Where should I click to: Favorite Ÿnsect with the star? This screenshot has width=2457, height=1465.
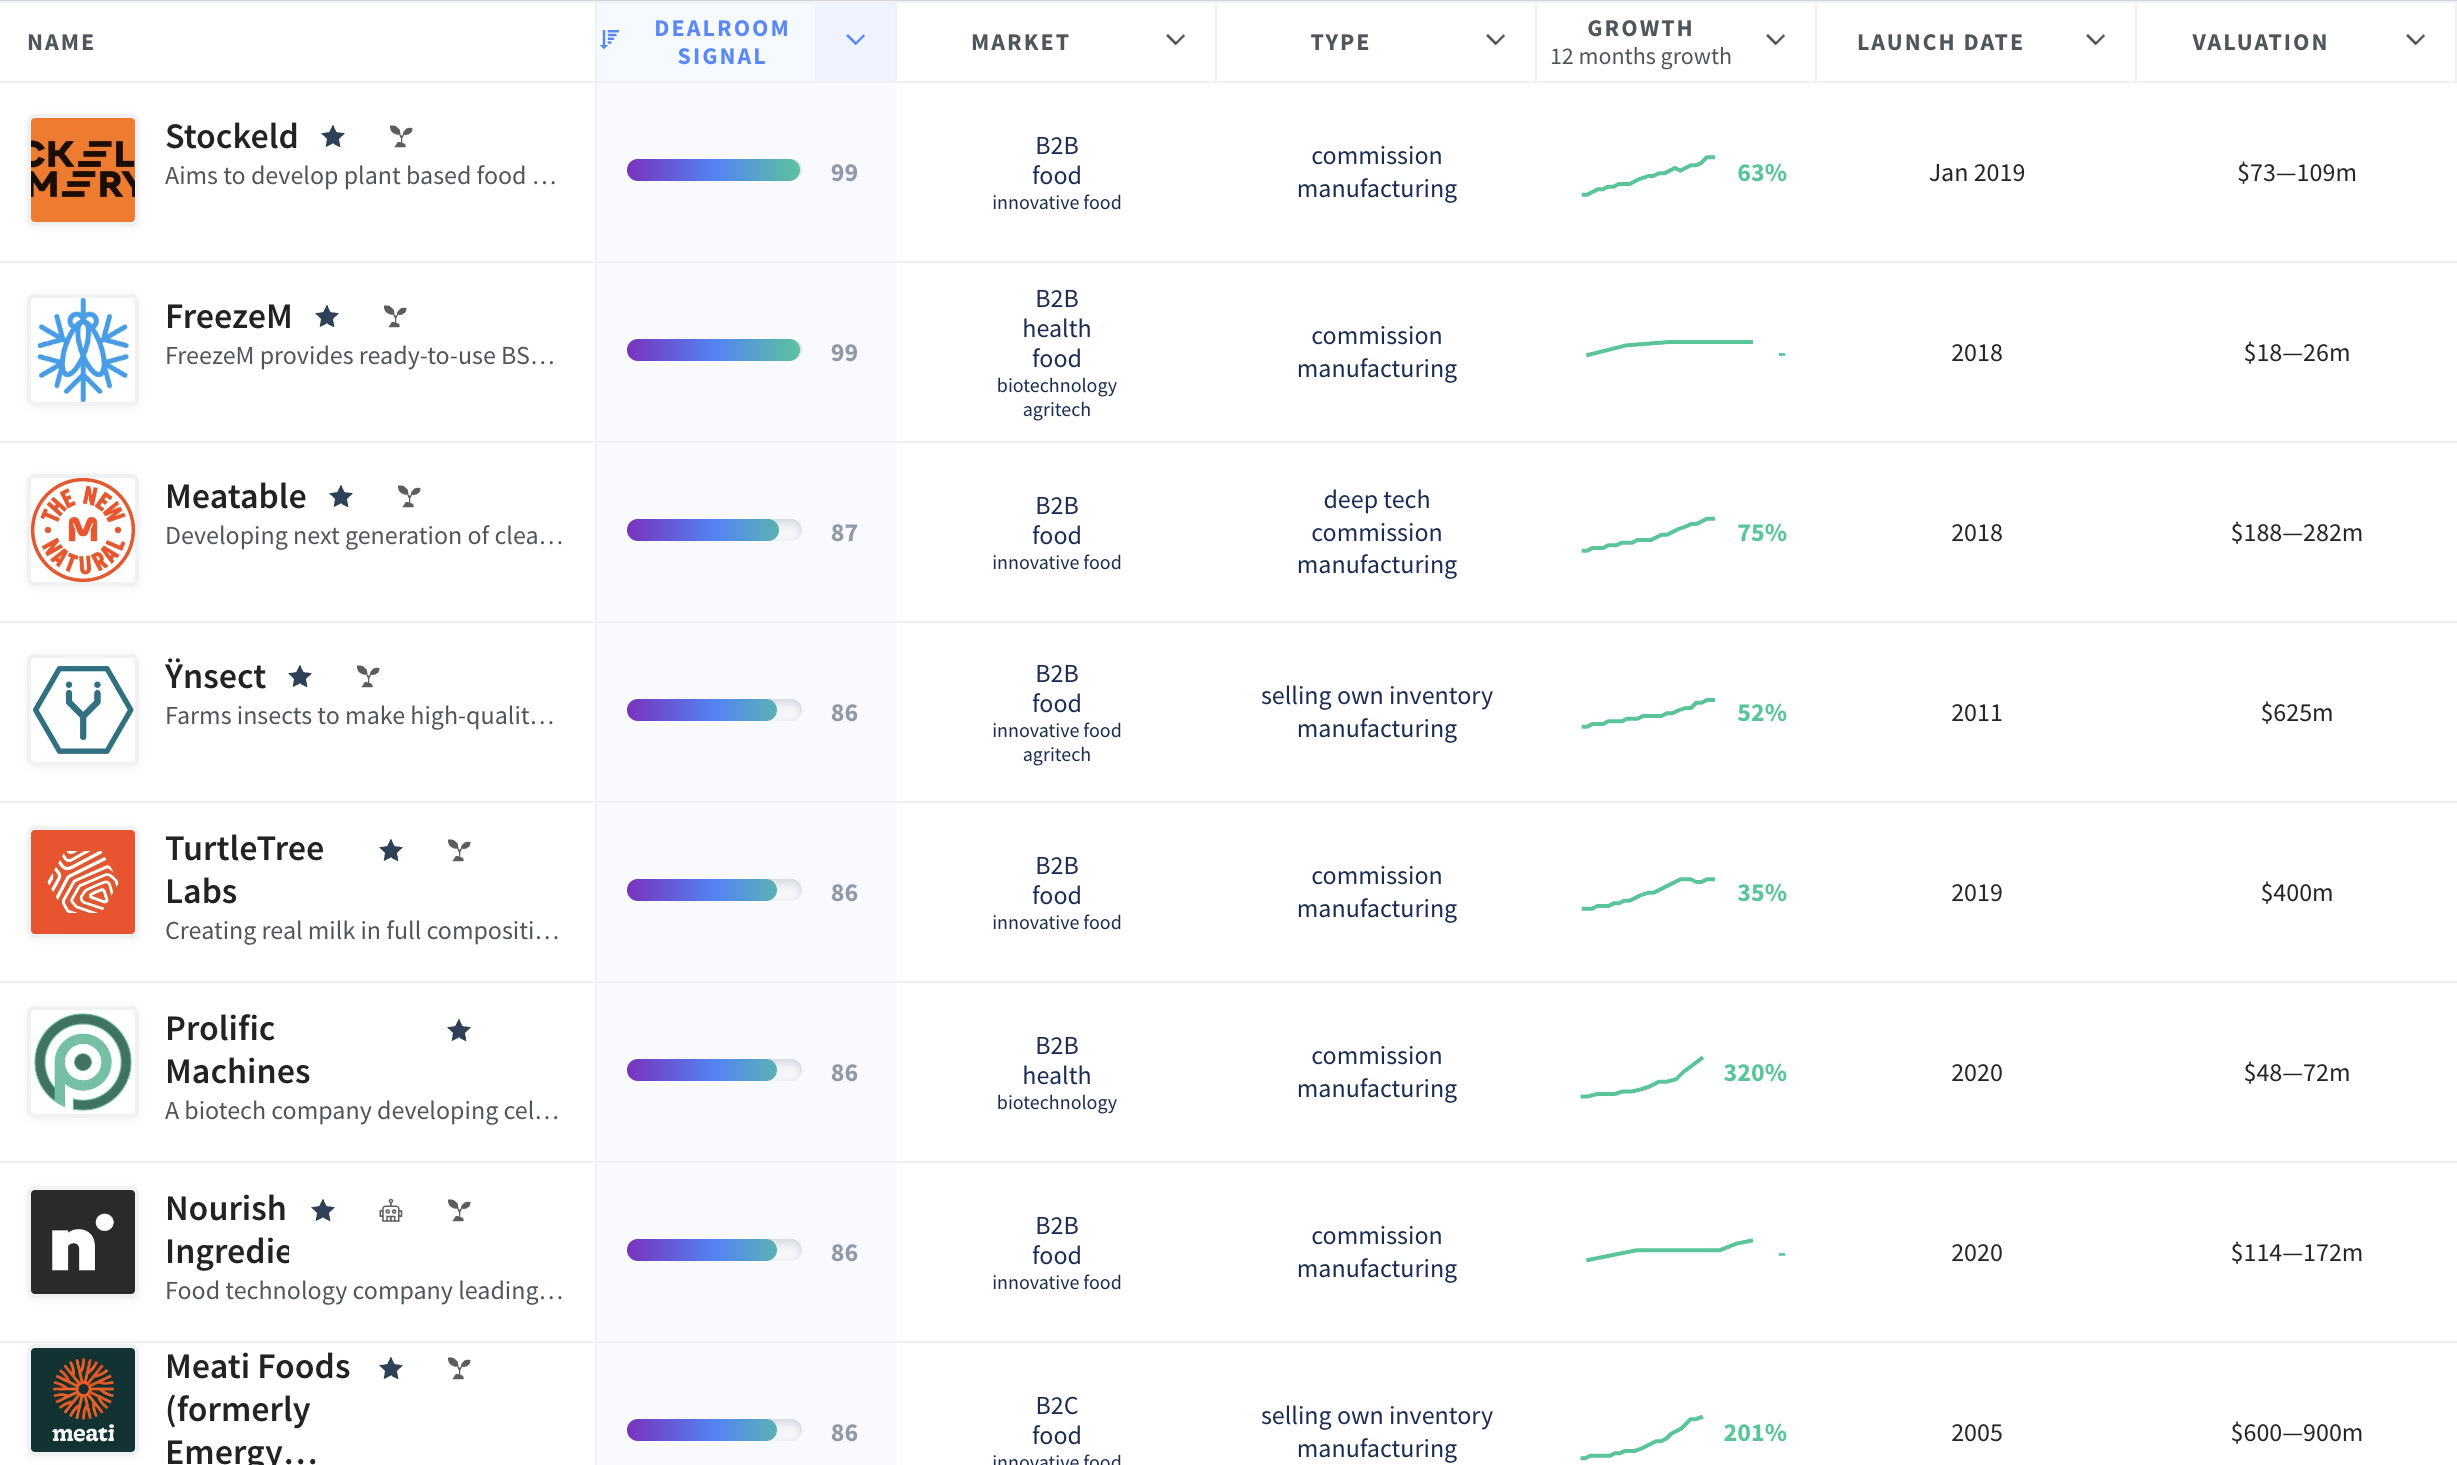click(x=300, y=676)
